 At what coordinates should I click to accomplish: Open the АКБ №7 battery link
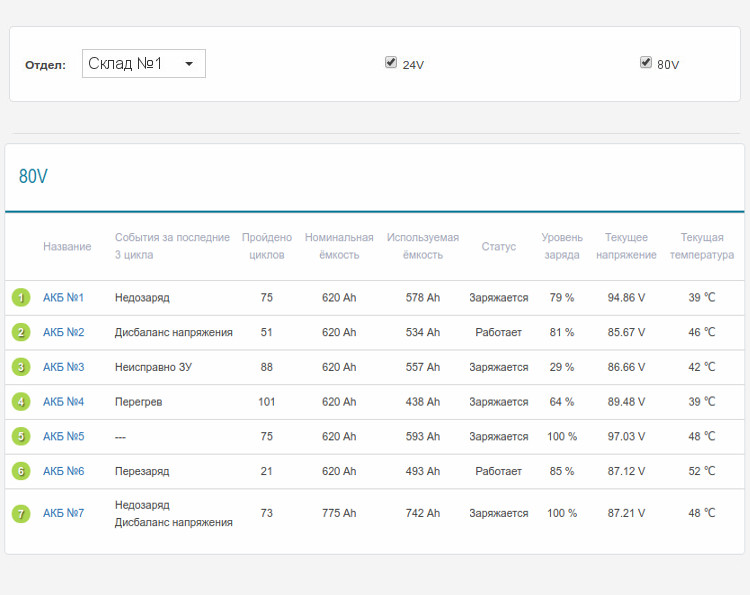click(x=63, y=513)
